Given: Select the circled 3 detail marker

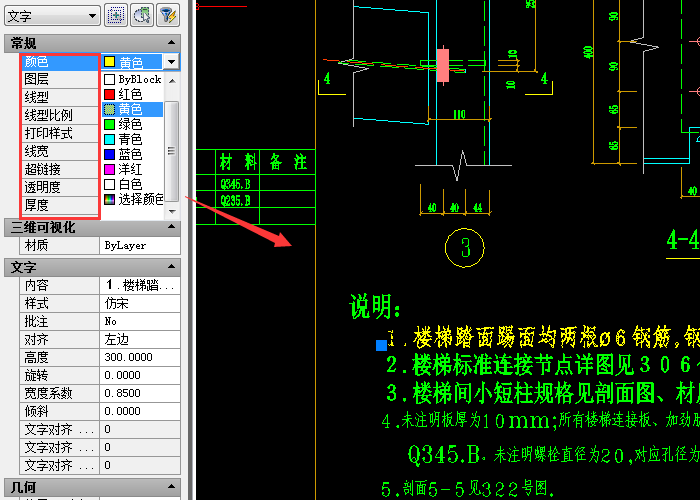Looking at the screenshot, I should (465, 248).
